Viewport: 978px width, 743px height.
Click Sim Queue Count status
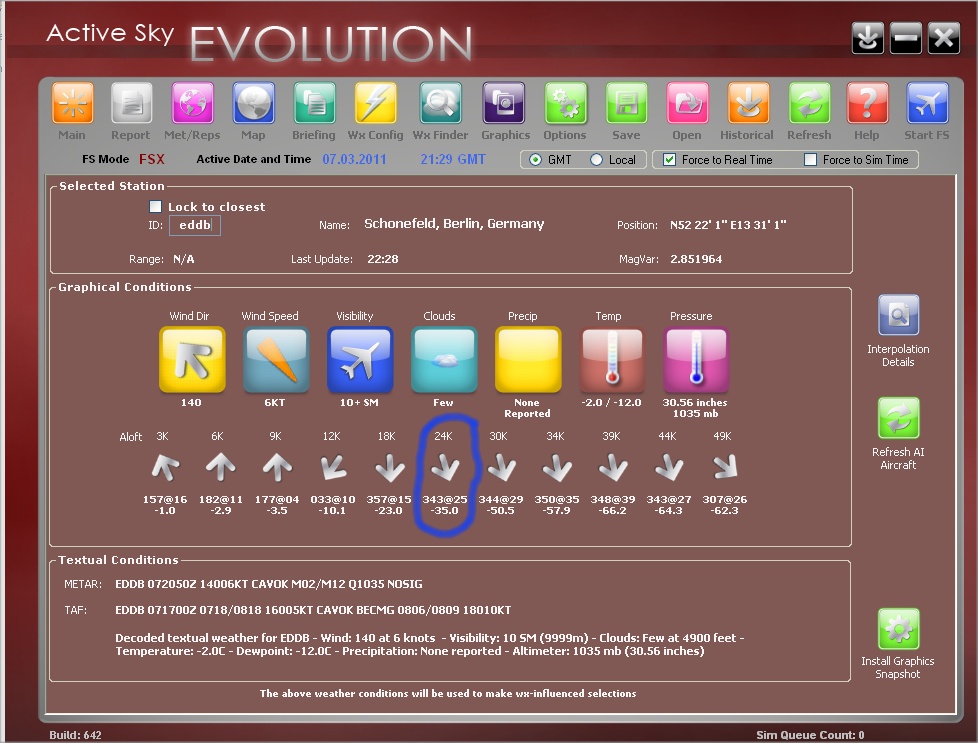tap(810, 735)
